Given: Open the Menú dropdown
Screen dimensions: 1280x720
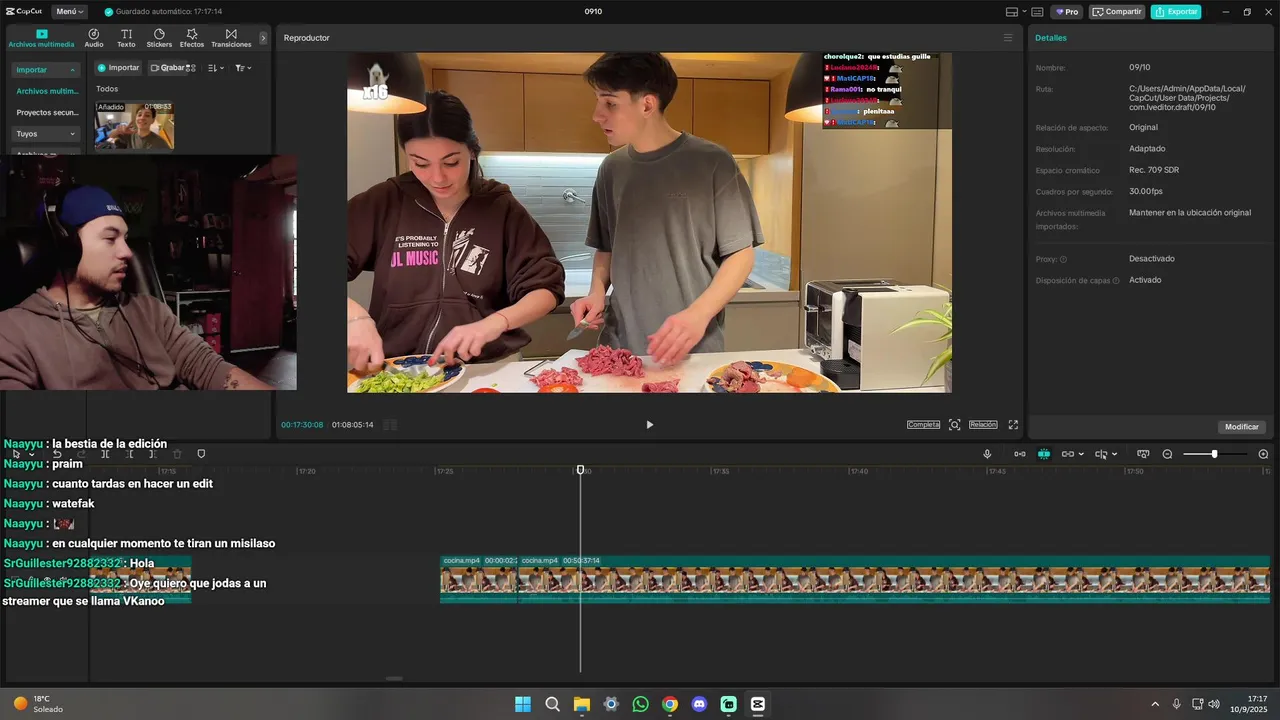Looking at the screenshot, I should point(69,12).
